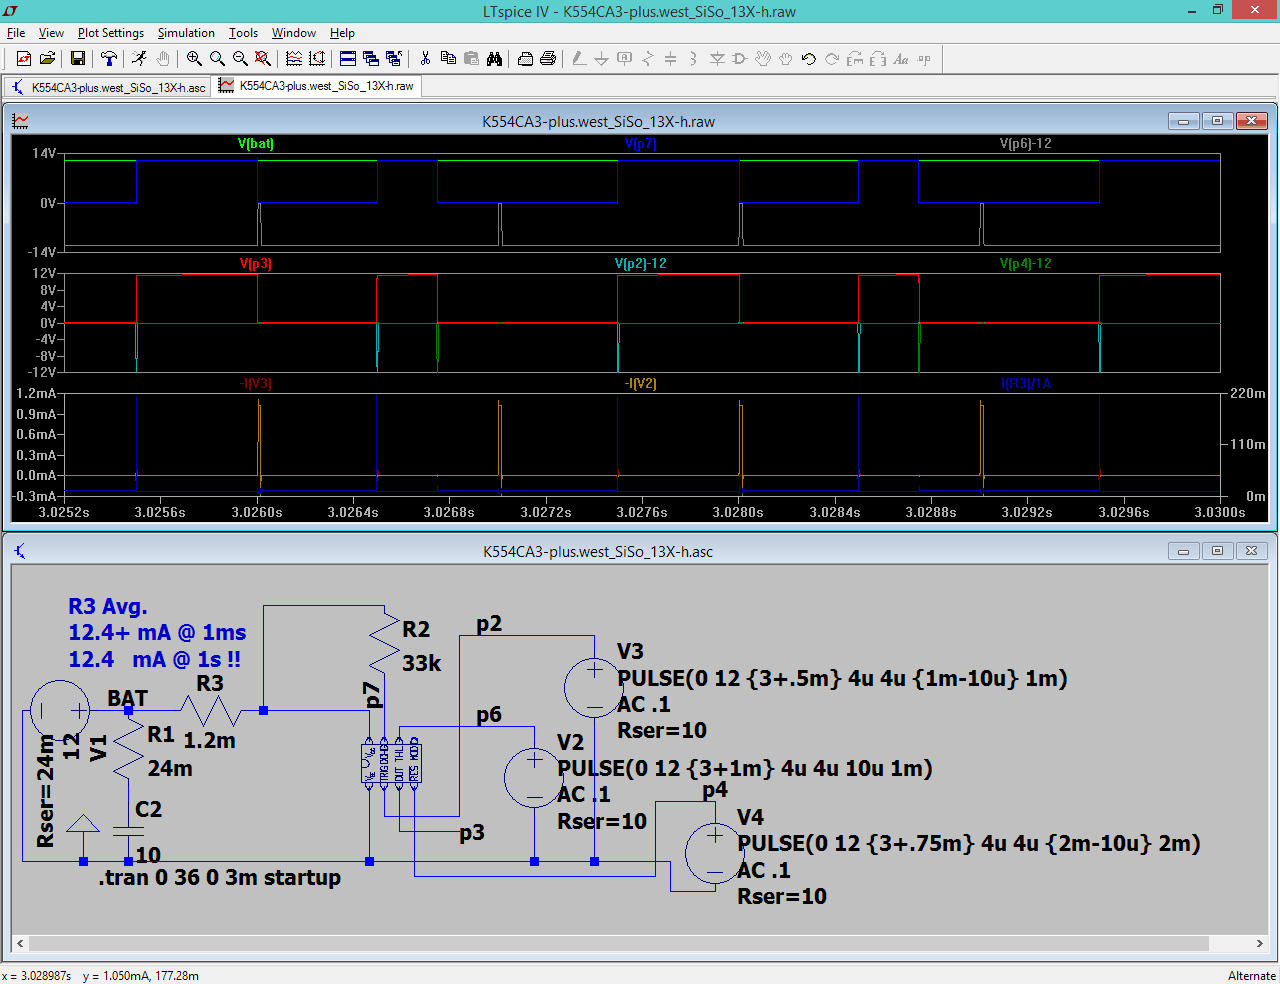Switch to the K554CA3-plus.west_SiSo_13X-h.raw tab
The image size is (1280, 984).
[x=316, y=86]
